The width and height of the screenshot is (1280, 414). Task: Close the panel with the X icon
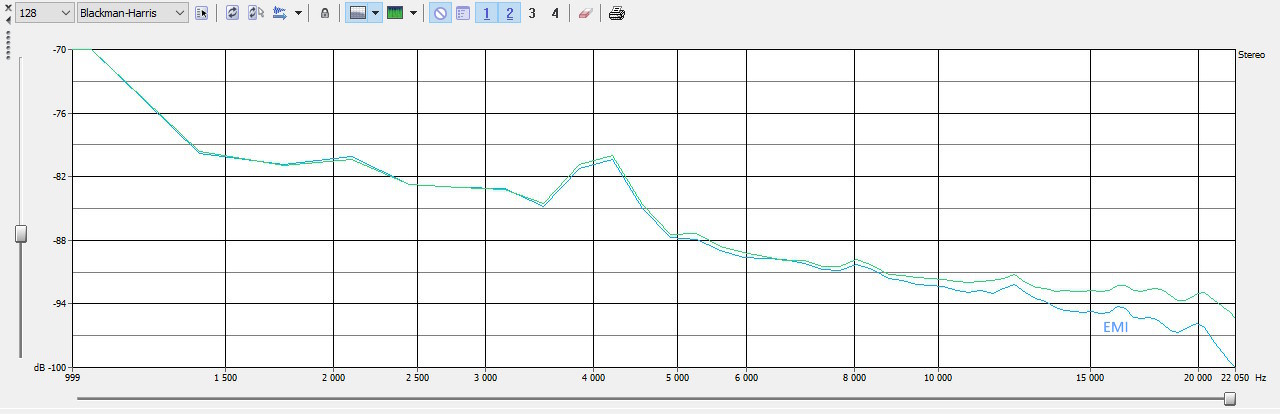click(x=7, y=6)
